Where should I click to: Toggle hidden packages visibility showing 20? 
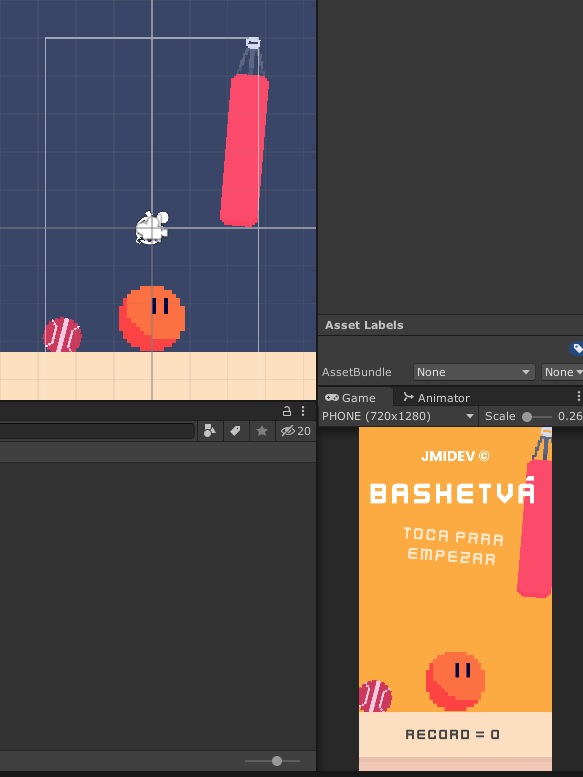[296, 431]
